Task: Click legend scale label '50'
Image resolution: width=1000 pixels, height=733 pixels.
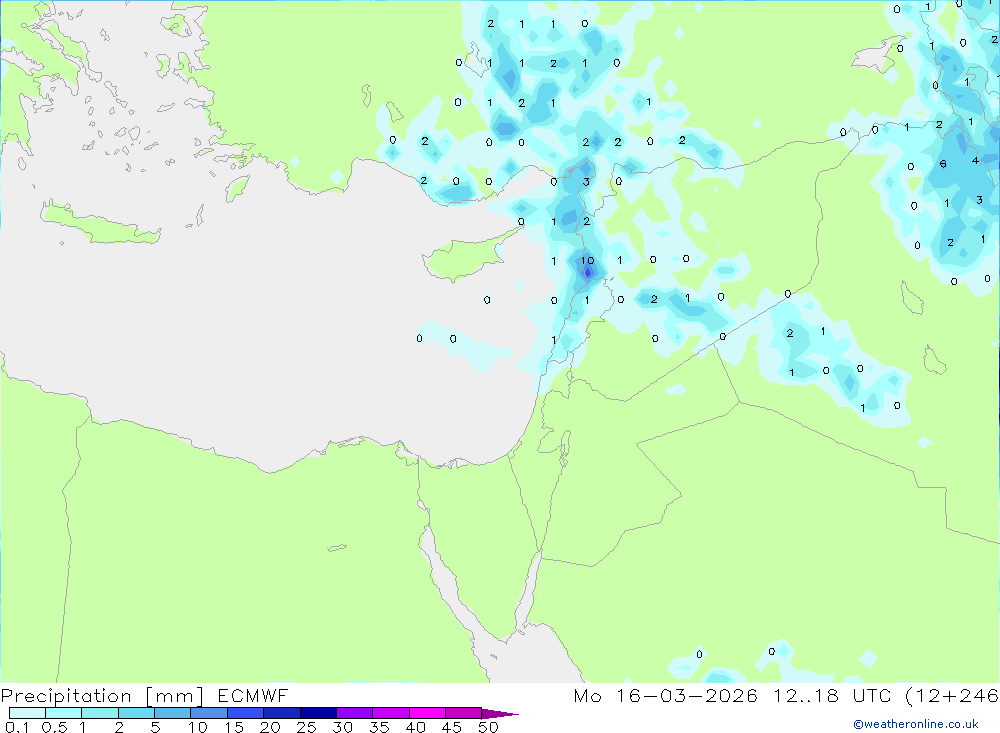Action: coord(489,727)
